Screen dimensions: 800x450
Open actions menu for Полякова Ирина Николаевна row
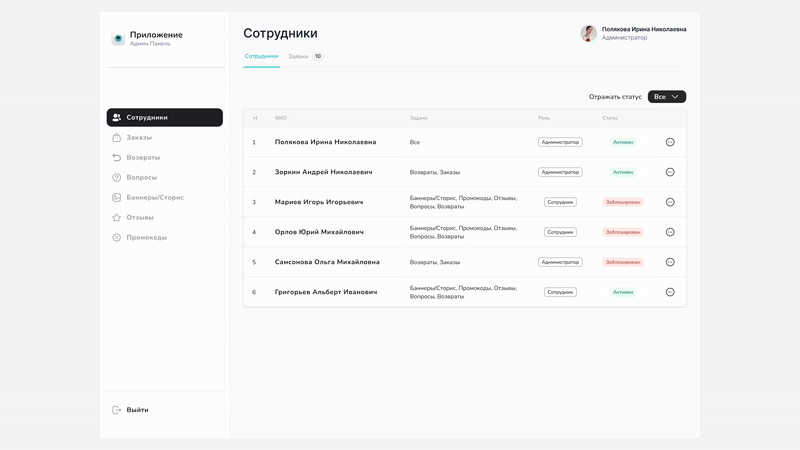(x=670, y=142)
